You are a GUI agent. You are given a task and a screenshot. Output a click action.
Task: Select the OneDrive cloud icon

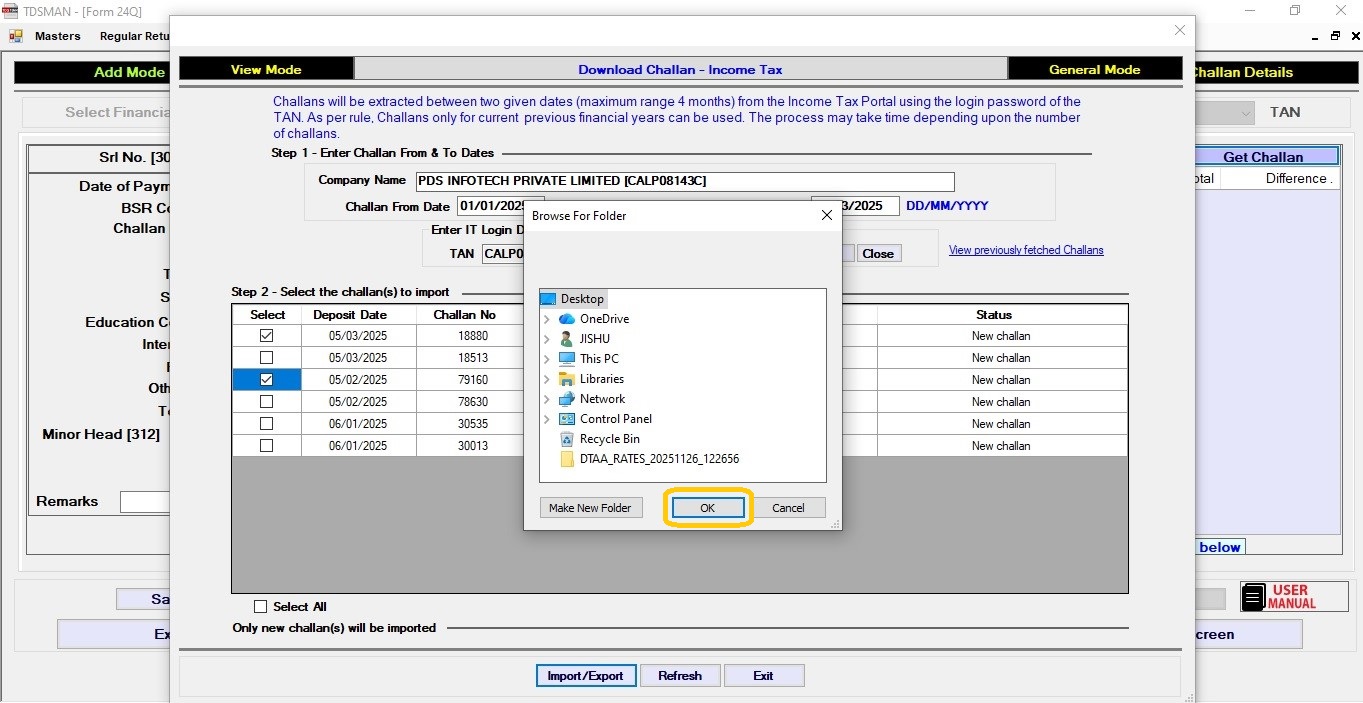click(x=567, y=319)
